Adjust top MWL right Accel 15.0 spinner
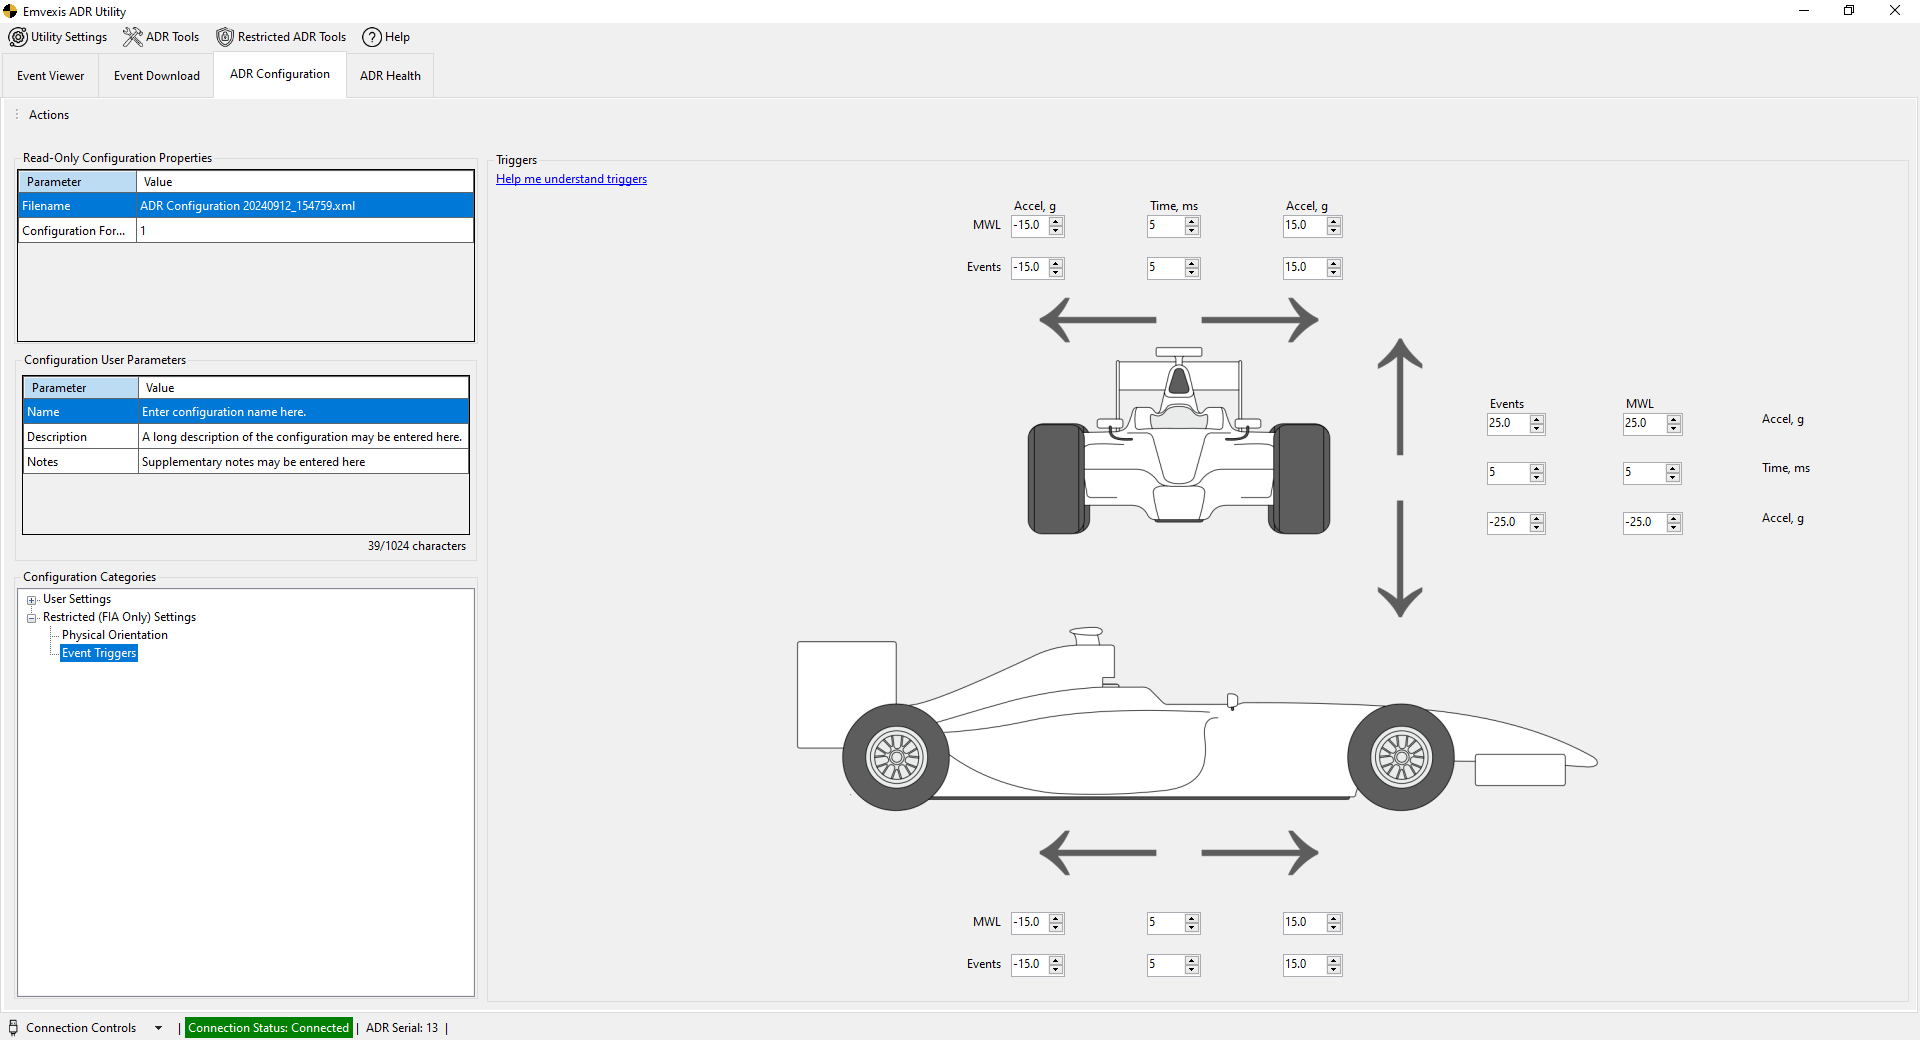 tap(1333, 226)
